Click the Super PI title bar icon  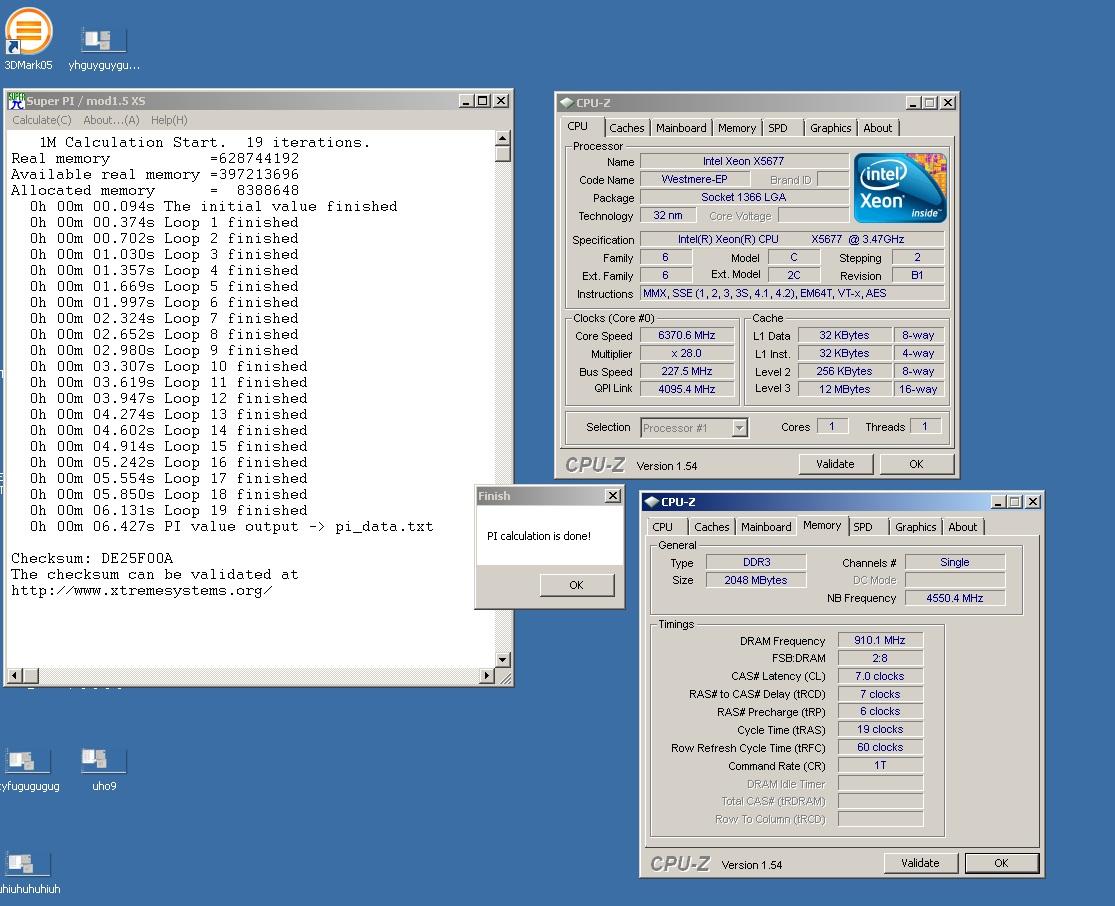click(16, 101)
